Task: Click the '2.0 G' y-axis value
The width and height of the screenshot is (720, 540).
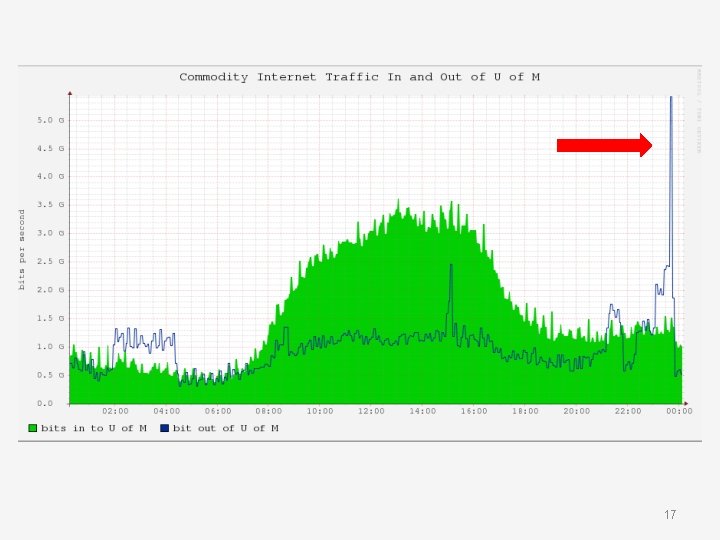Action: click(x=51, y=290)
